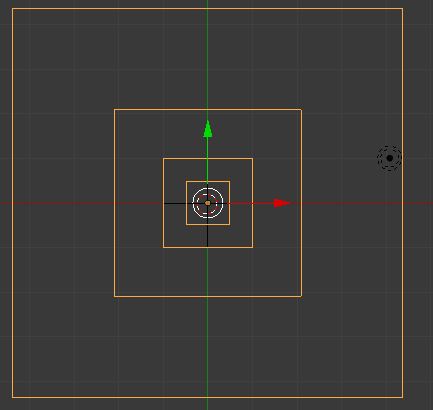This screenshot has height=410, width=433.
Task: Click the third square's top-right corner
Action: coord(252,159)
